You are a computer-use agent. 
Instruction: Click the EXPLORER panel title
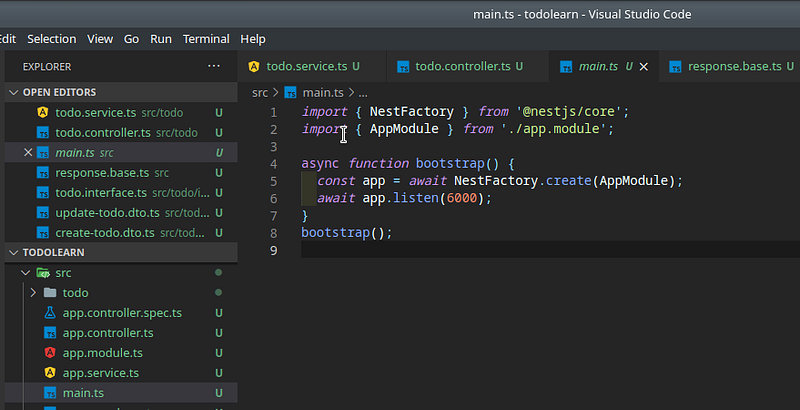coord(47,67)
